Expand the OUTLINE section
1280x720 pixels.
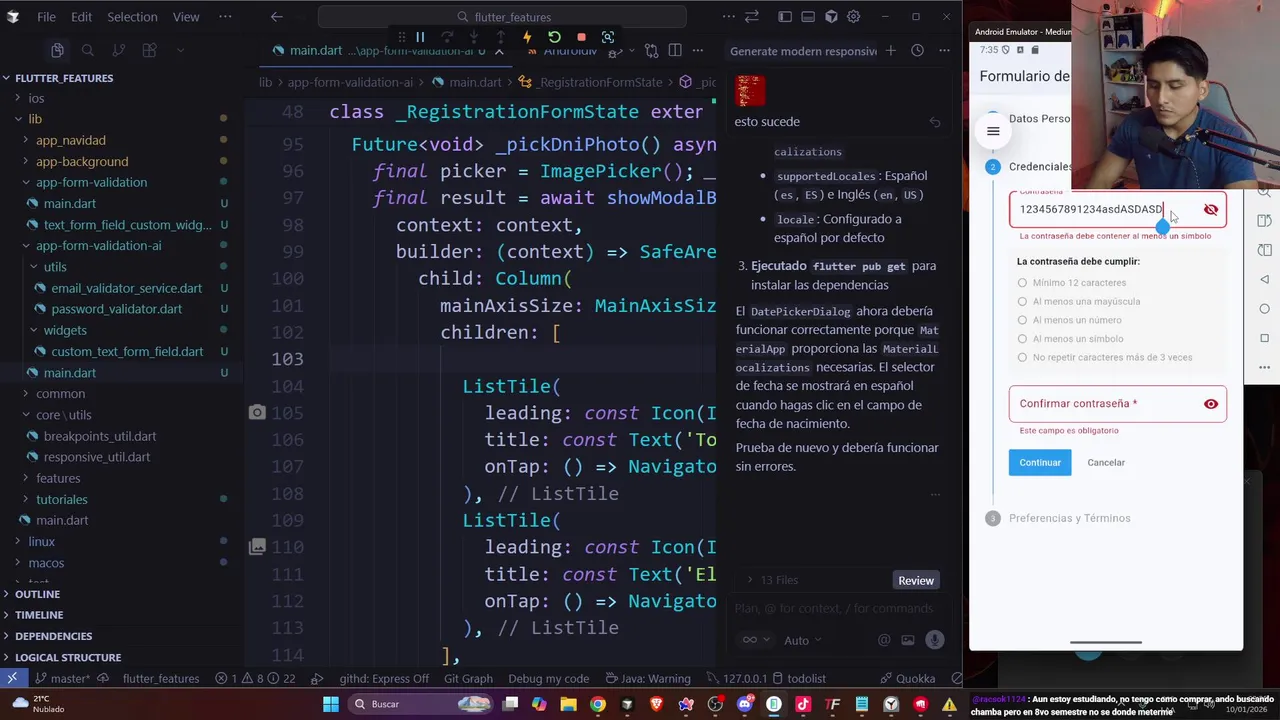37,594
